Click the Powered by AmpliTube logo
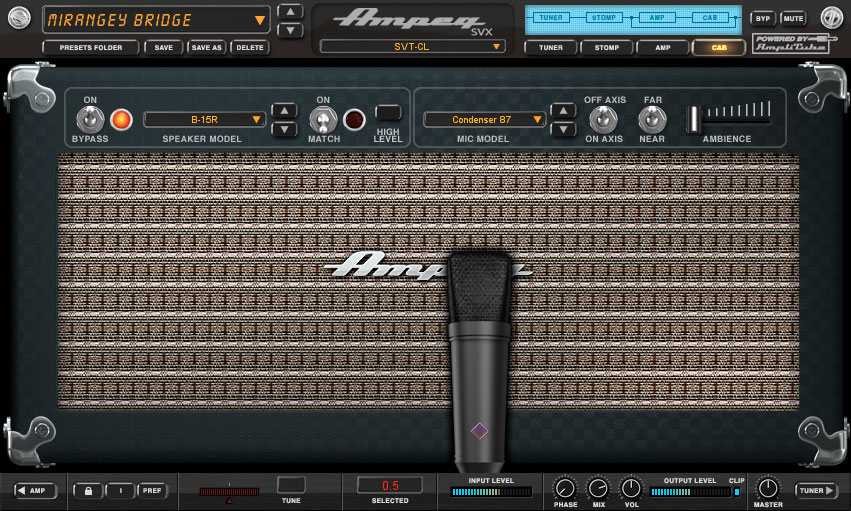 794,43
